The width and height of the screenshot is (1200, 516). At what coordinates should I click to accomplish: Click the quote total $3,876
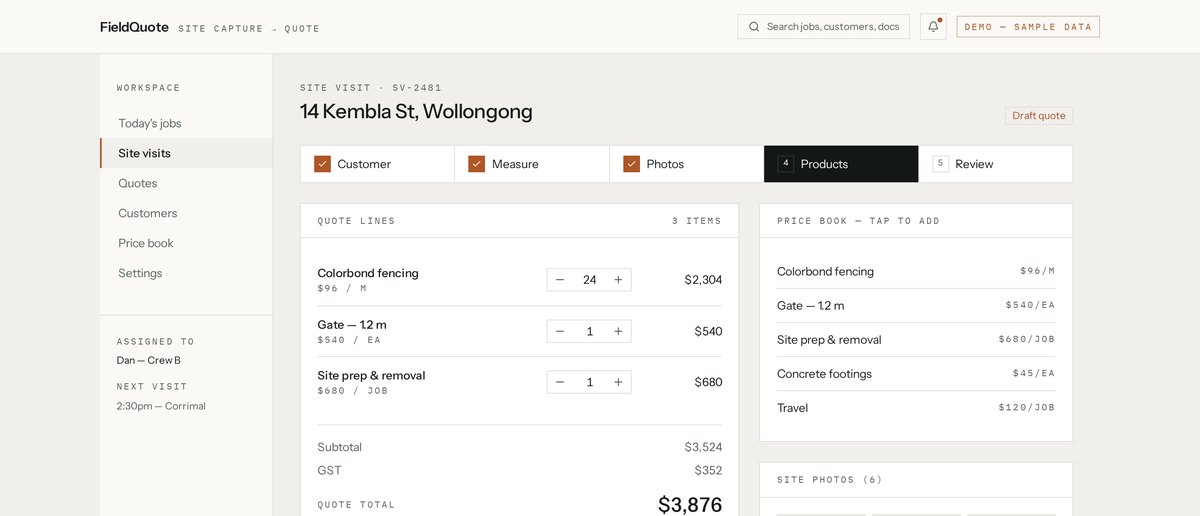[x=690, y=505]
